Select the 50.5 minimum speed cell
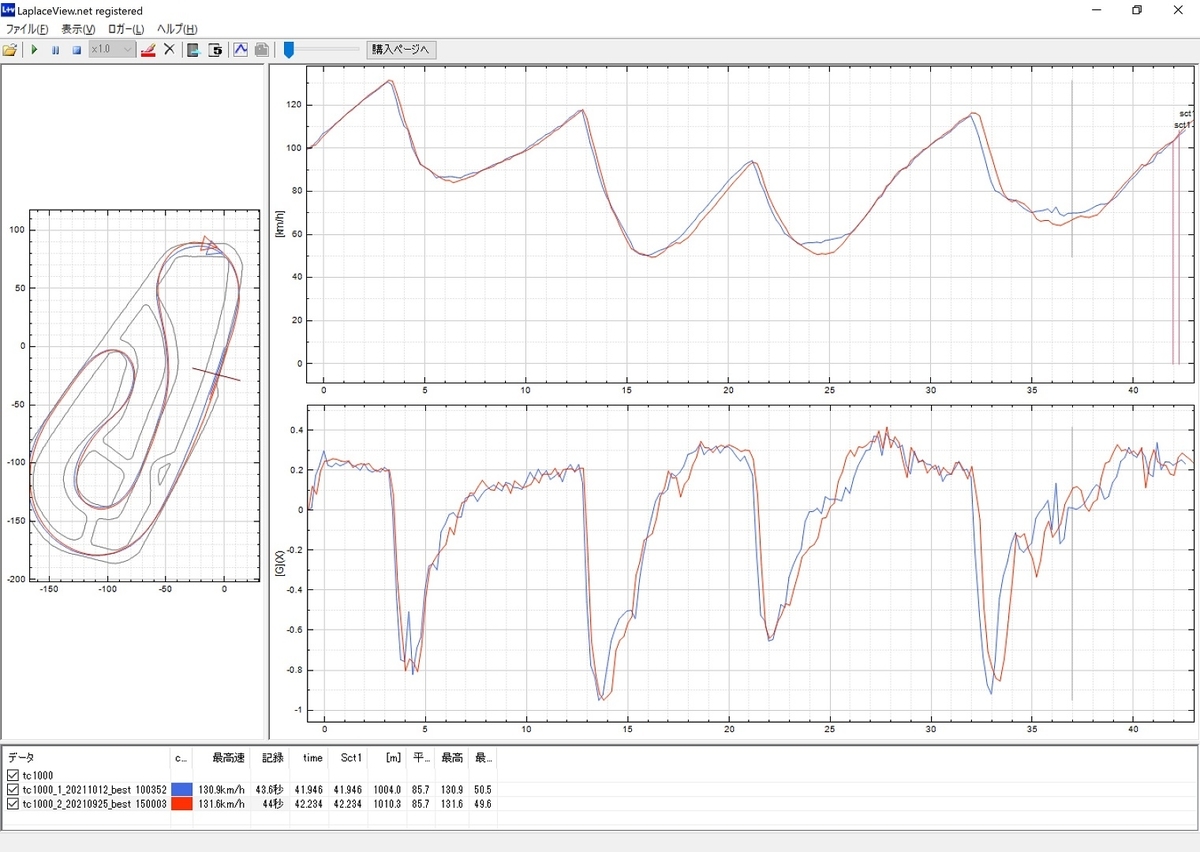 [x=482, y=789]
